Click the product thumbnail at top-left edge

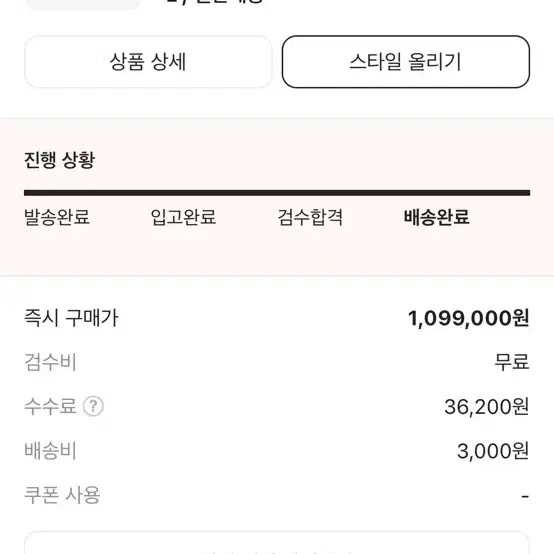[83, 5]
